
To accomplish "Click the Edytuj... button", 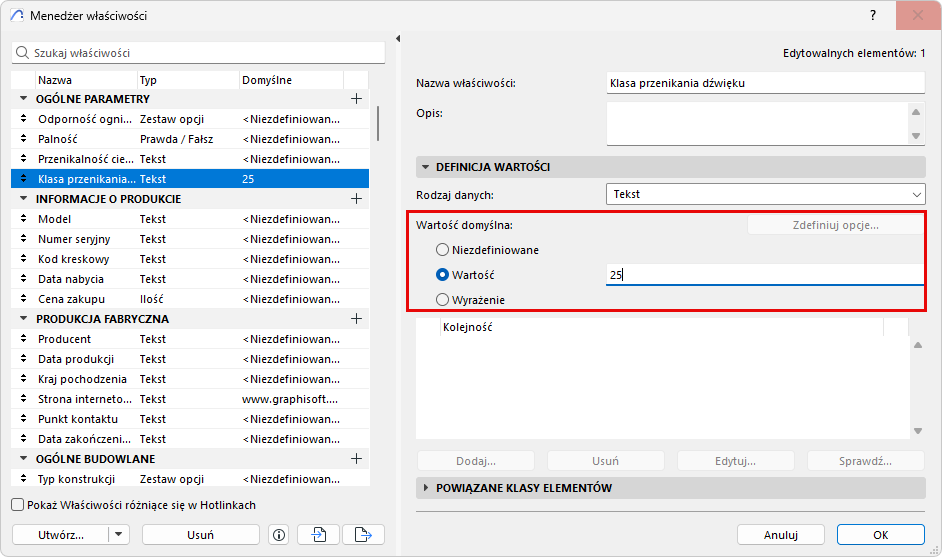I will coord(735,461).
